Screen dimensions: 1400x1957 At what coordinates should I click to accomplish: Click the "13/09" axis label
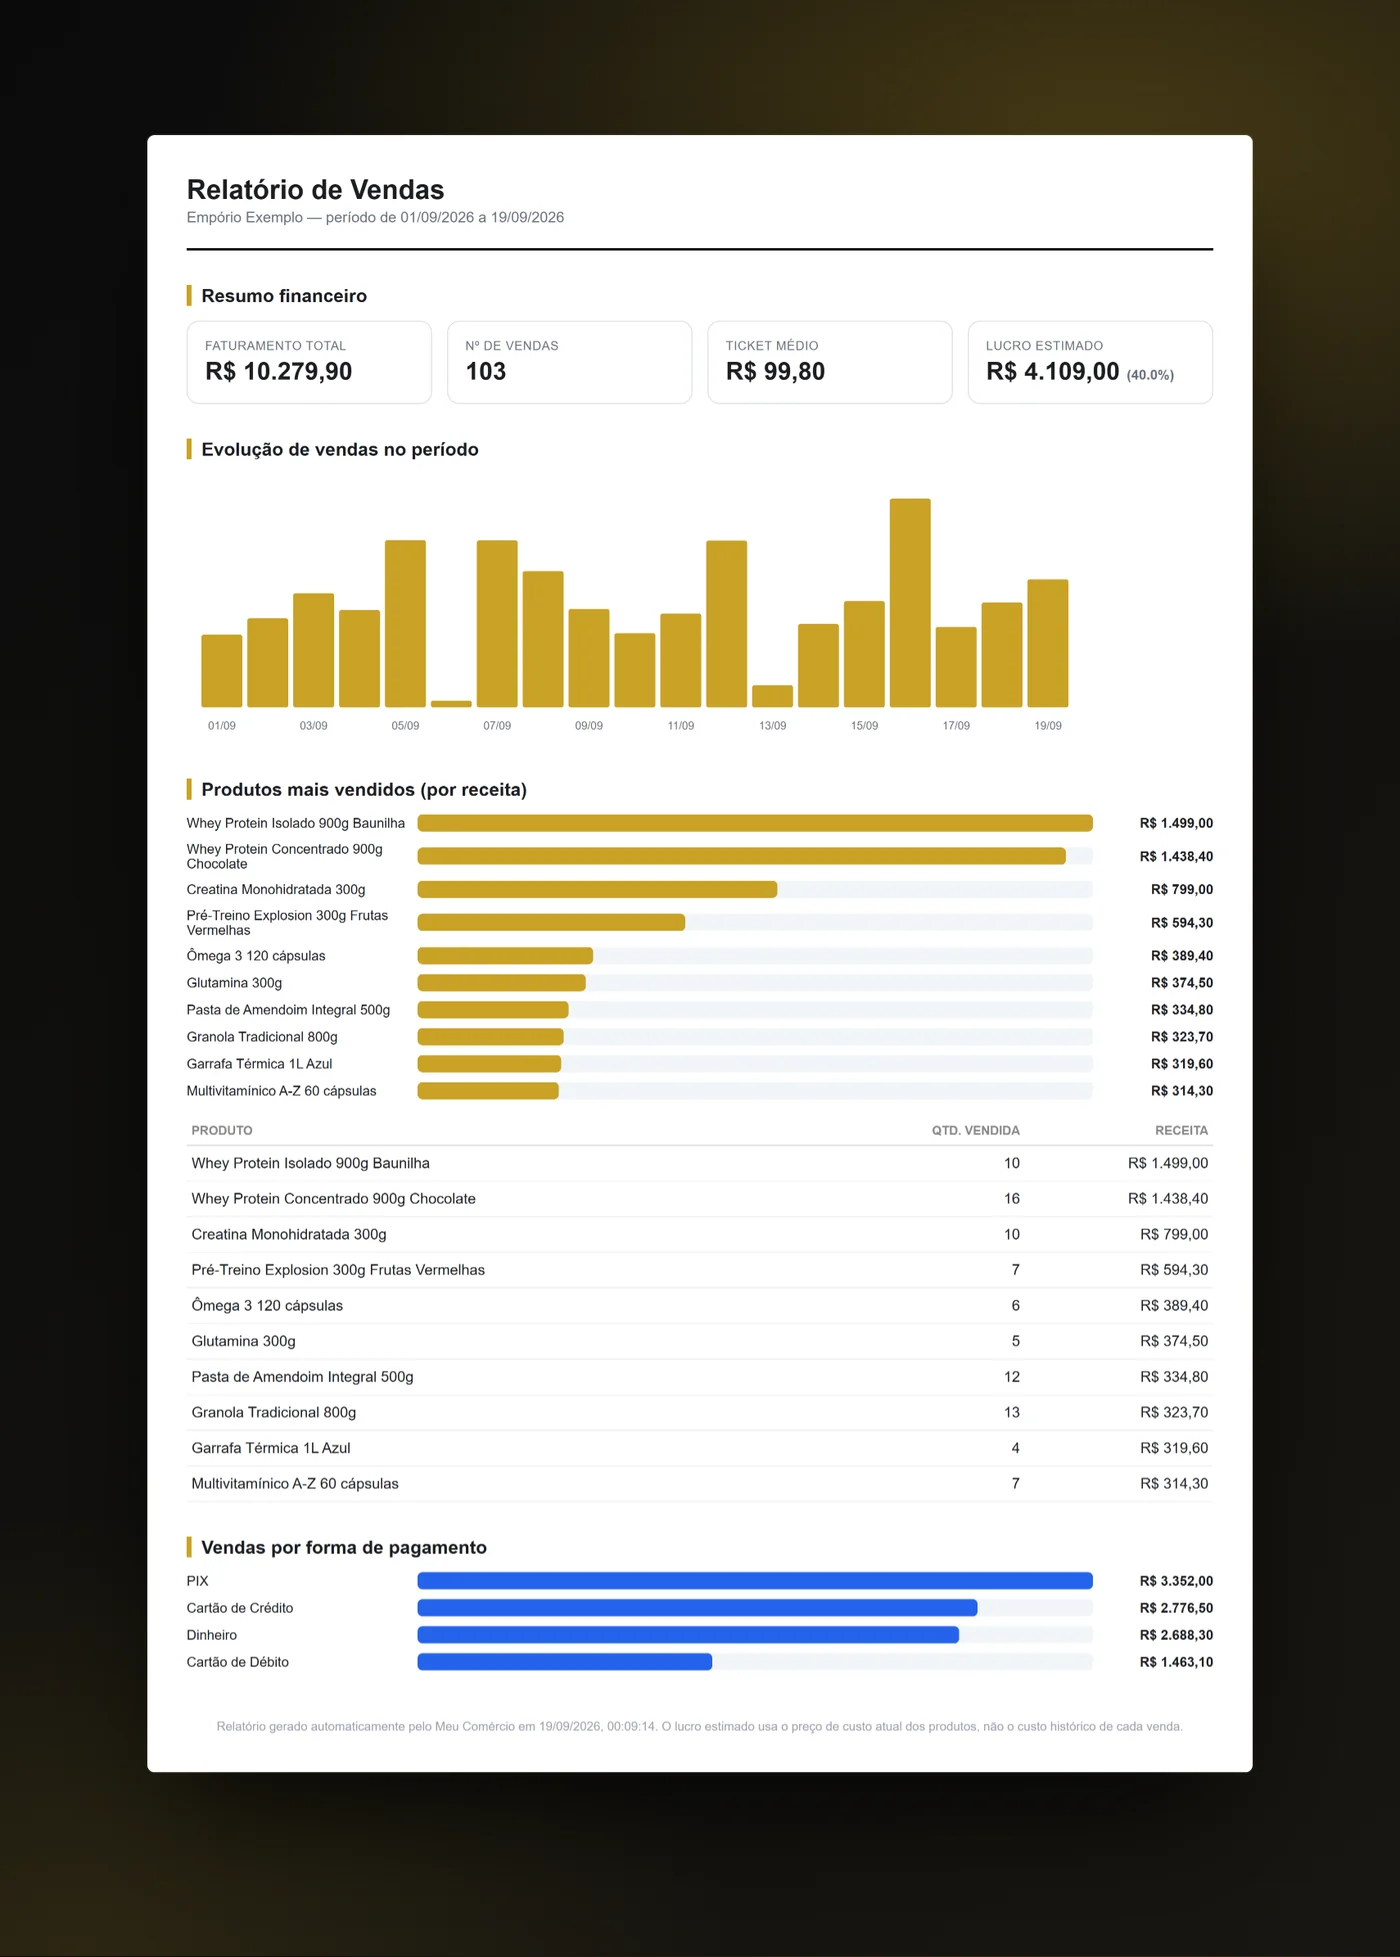pyautogui.click(x=772, y=726)
